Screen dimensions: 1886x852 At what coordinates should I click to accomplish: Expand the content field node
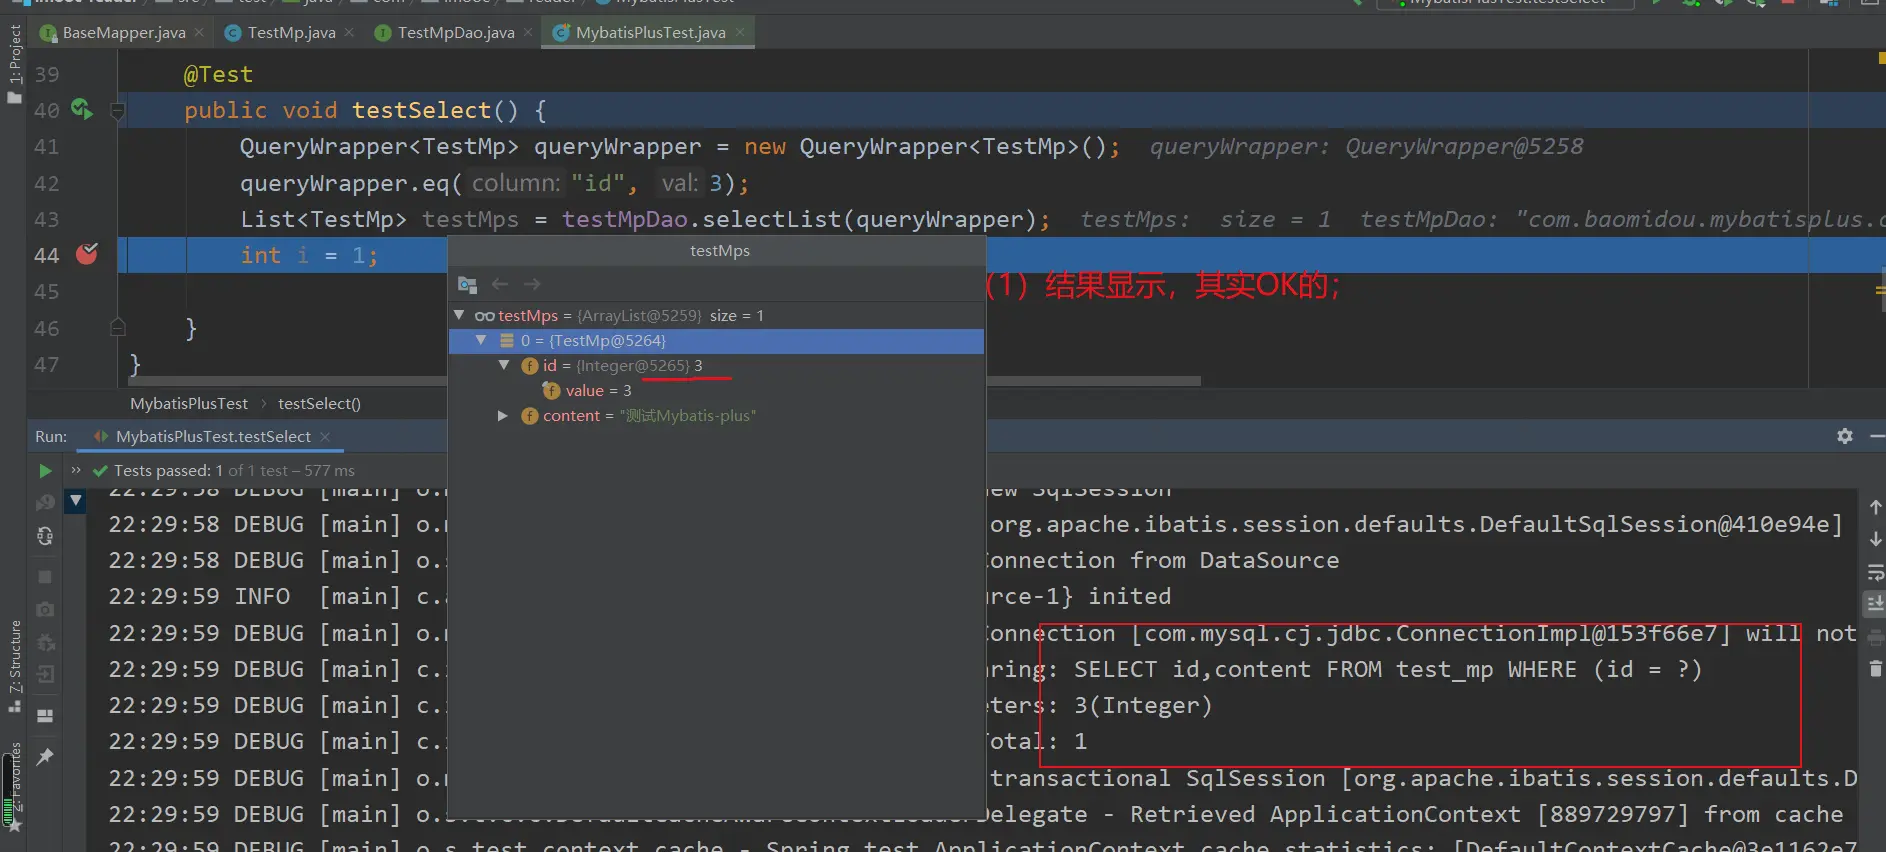(503, 416)
